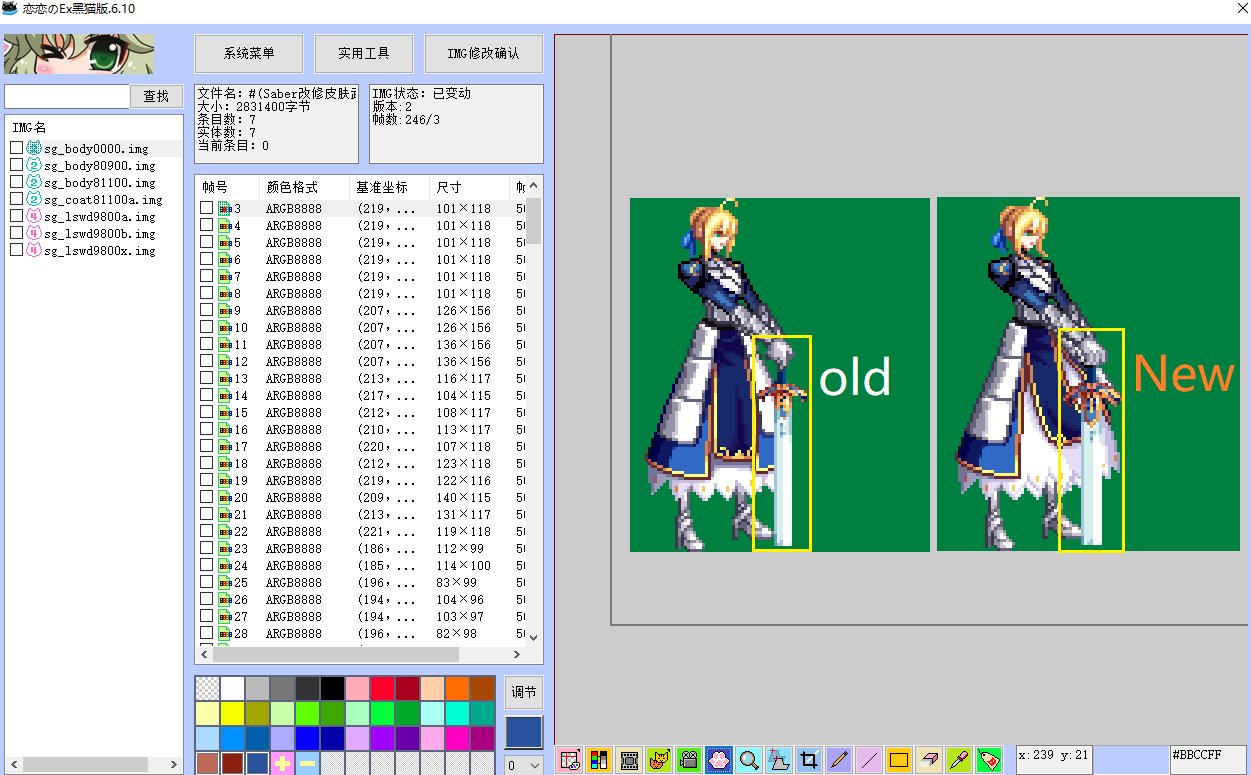Click the blue mountain canvas icon
The height and width of the screenshot is (775, 1251).
(x=779, y=759)
